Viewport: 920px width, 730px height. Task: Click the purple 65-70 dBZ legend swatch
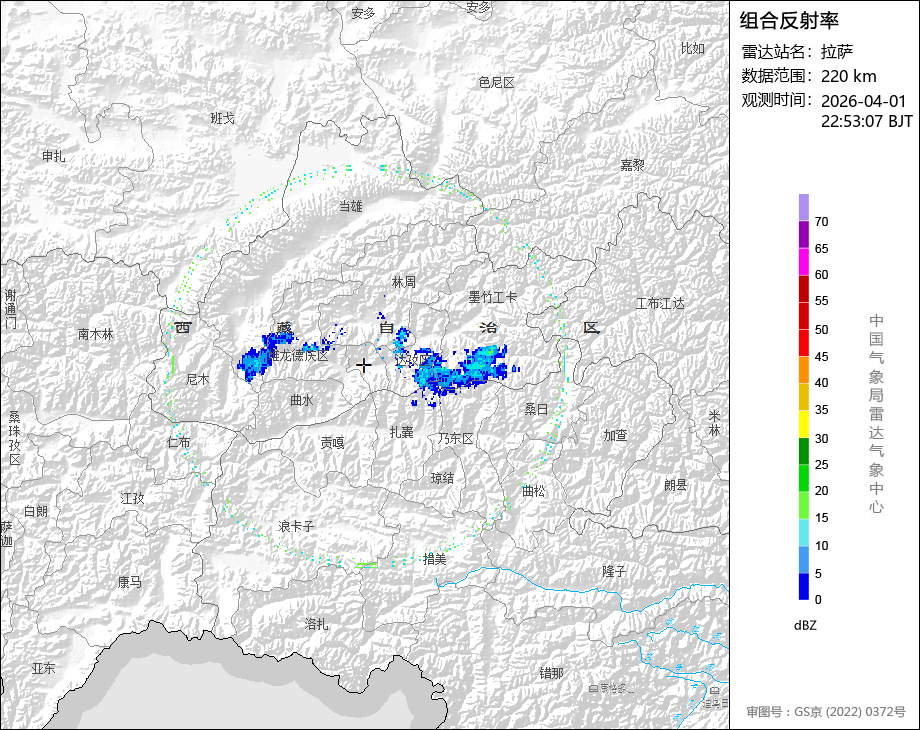pos(804,235)
